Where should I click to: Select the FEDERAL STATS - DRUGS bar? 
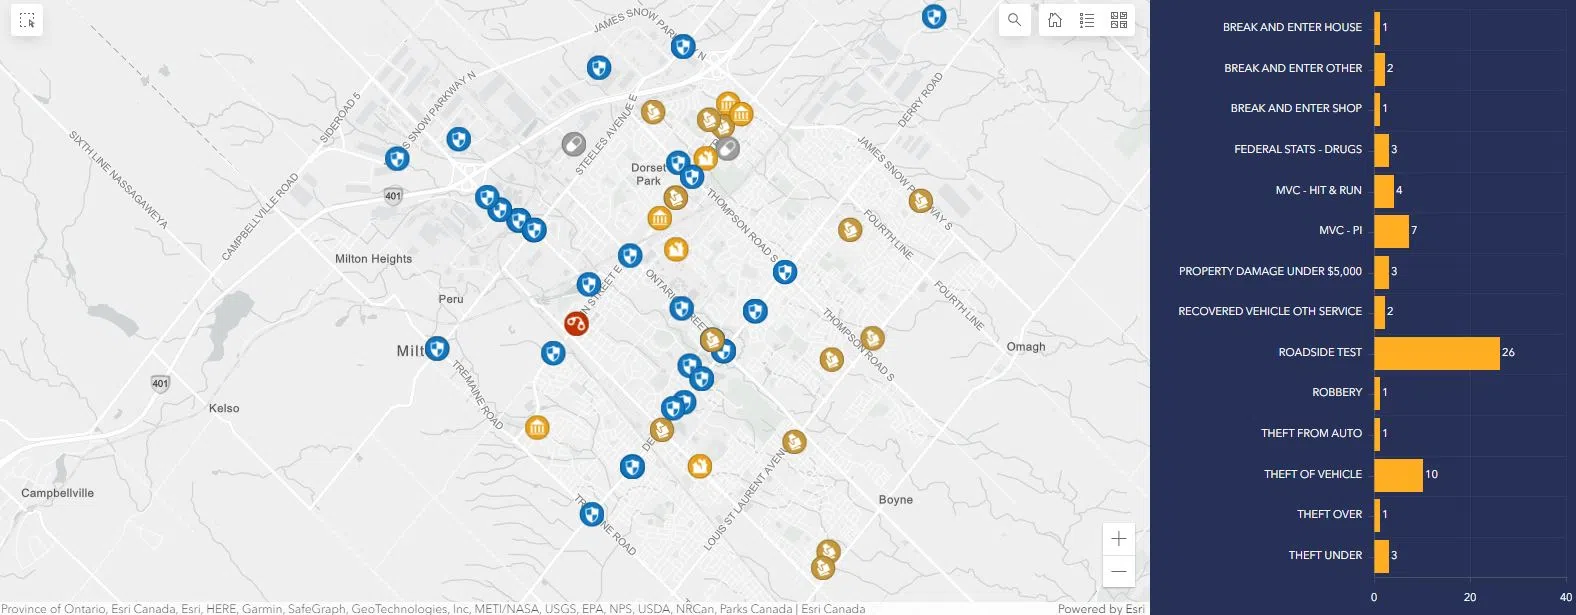pos(1381,150)
